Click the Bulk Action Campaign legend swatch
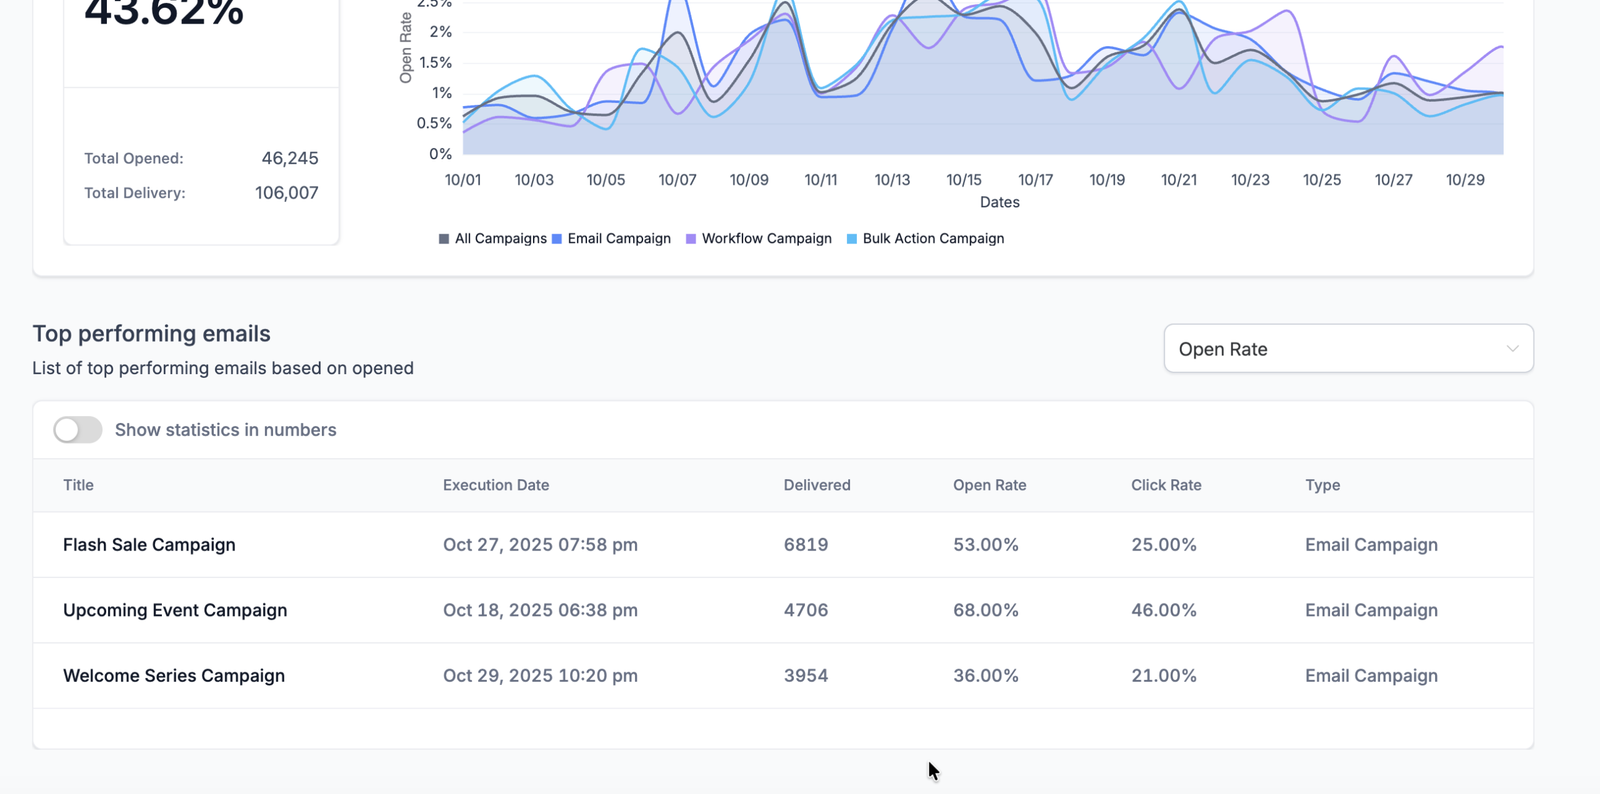1600x794 pixels. coord(852,239)
